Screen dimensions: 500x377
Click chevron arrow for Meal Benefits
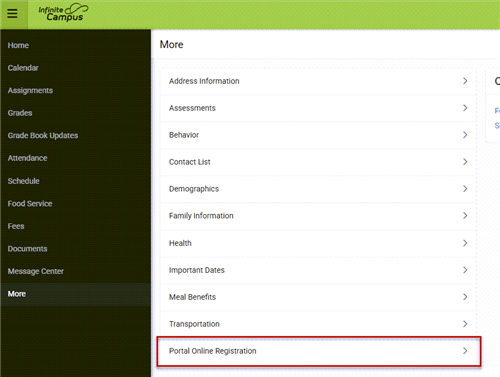click(465, 297)
